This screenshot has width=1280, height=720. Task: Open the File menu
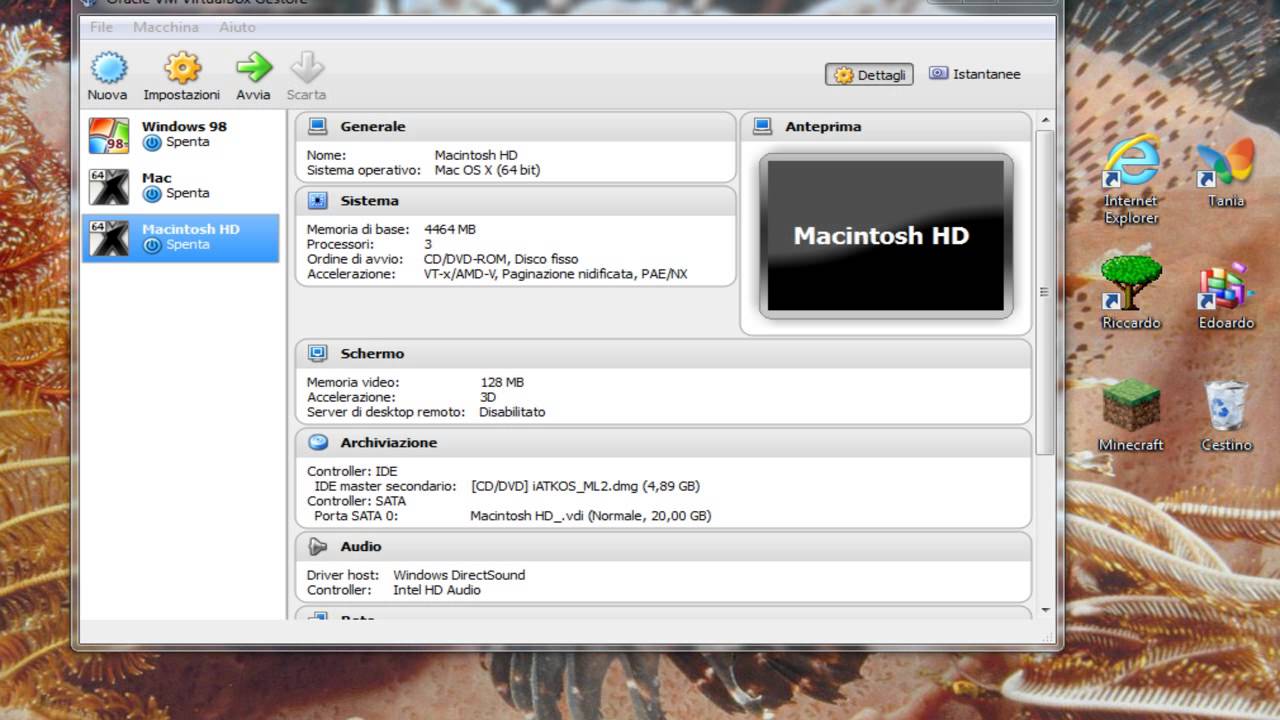tap(101, 27)
